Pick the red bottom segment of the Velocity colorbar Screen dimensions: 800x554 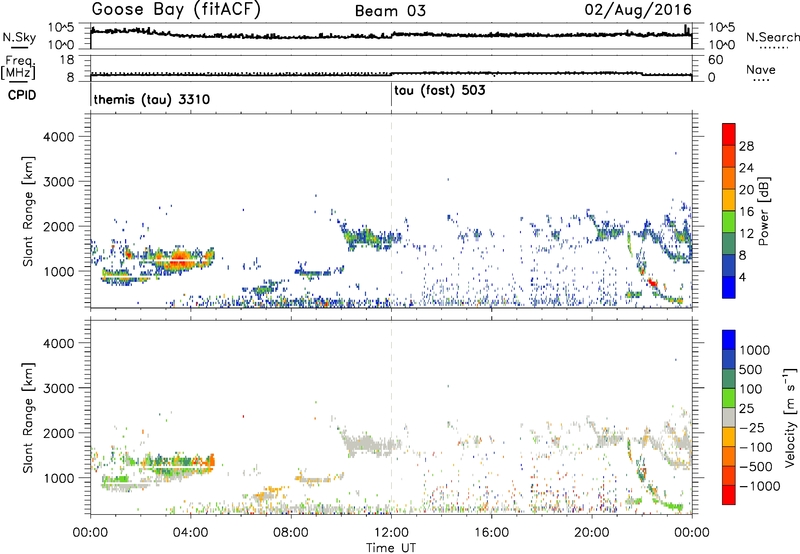[729, 495]
